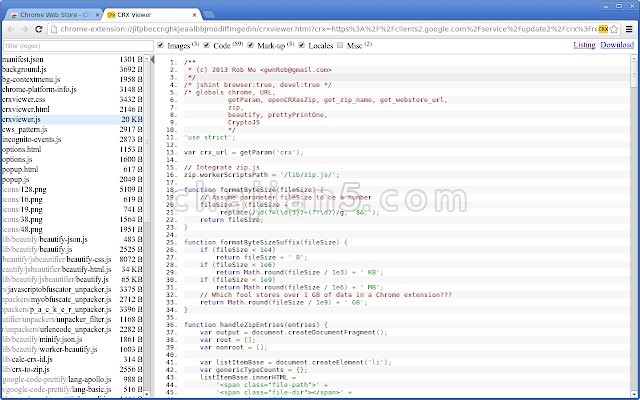Open lang-basic.js file
Image resolution: width=640 pixels, height=400 pixels.
tap(72, 389)
